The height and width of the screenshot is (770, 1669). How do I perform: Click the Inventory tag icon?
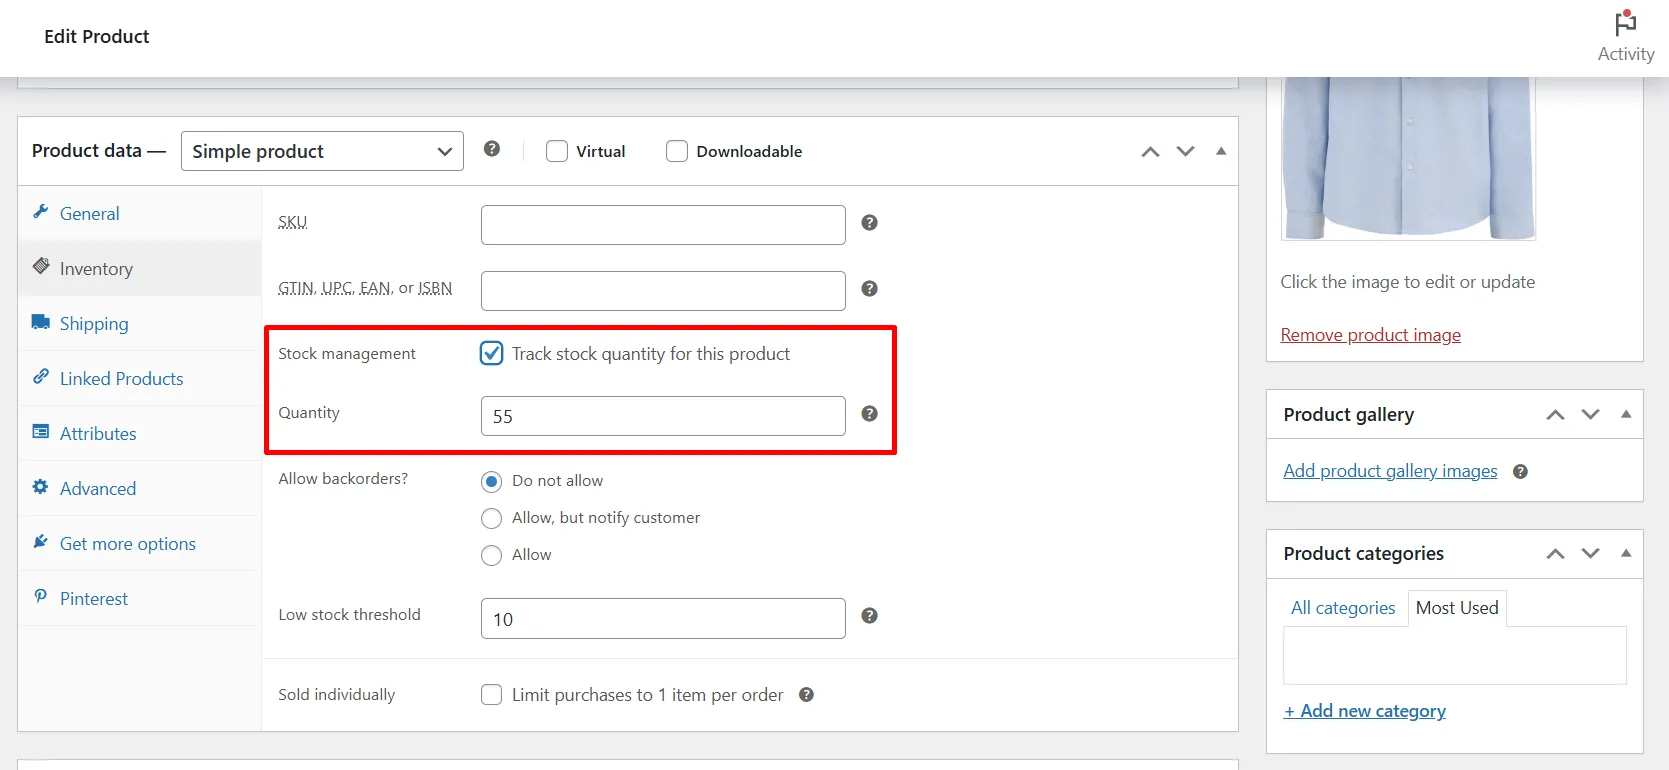point(41,266)
